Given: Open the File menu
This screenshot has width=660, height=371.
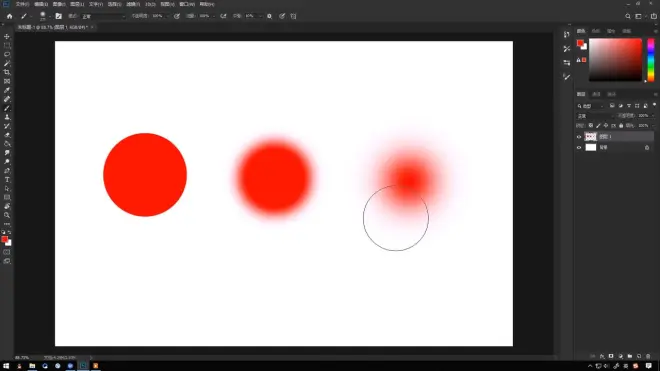Looking at the screenshot, I should click(22, 4).
